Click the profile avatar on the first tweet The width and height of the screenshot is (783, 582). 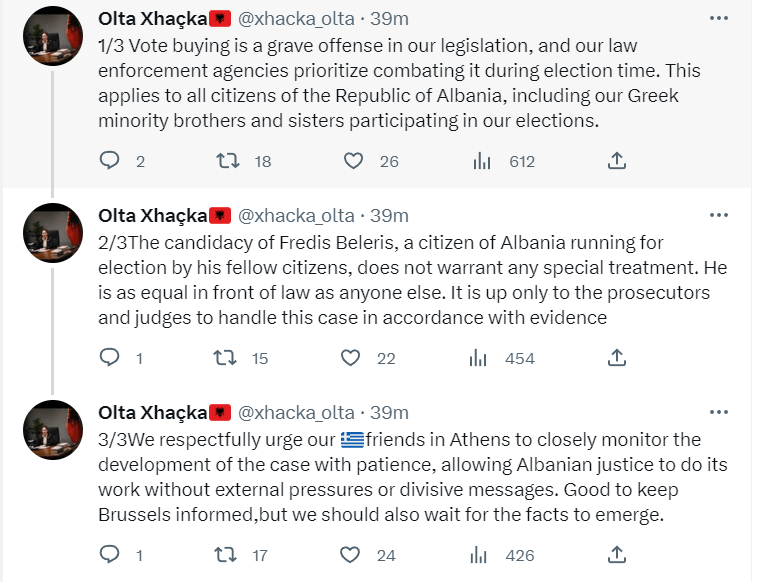pyautogui.click(x=52, y=37)
